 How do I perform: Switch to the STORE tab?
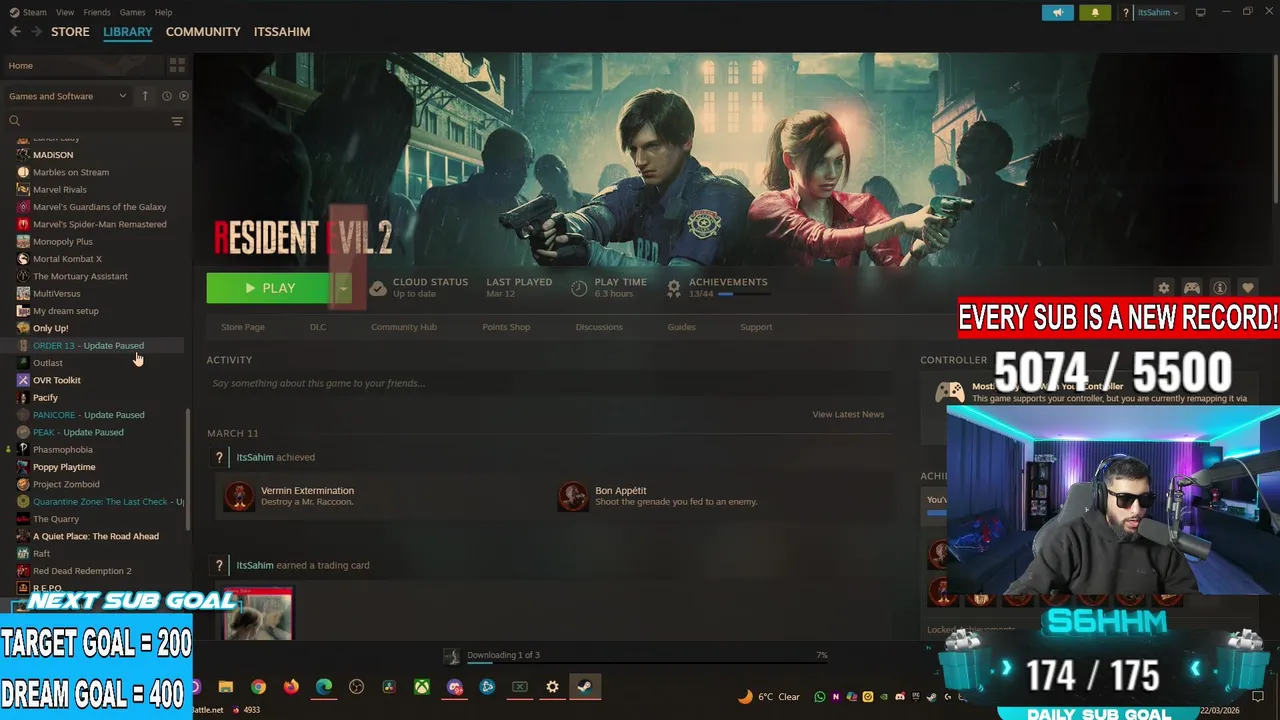70,32
